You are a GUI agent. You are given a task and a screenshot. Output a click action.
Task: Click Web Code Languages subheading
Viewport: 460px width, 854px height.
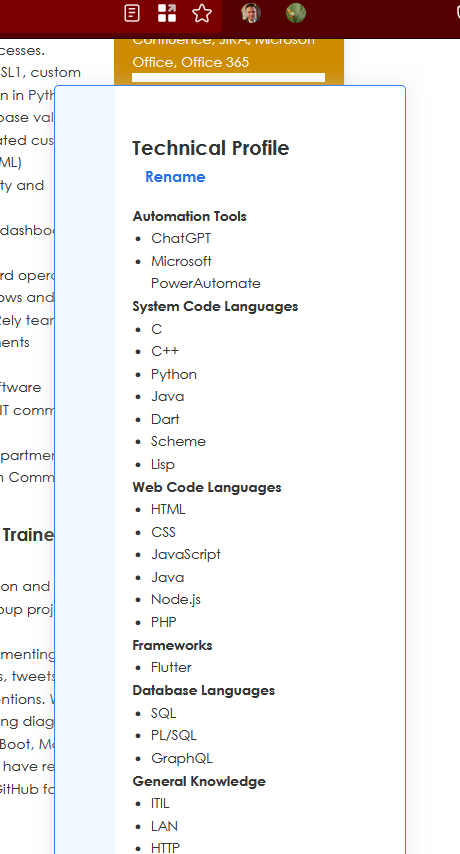207,487
